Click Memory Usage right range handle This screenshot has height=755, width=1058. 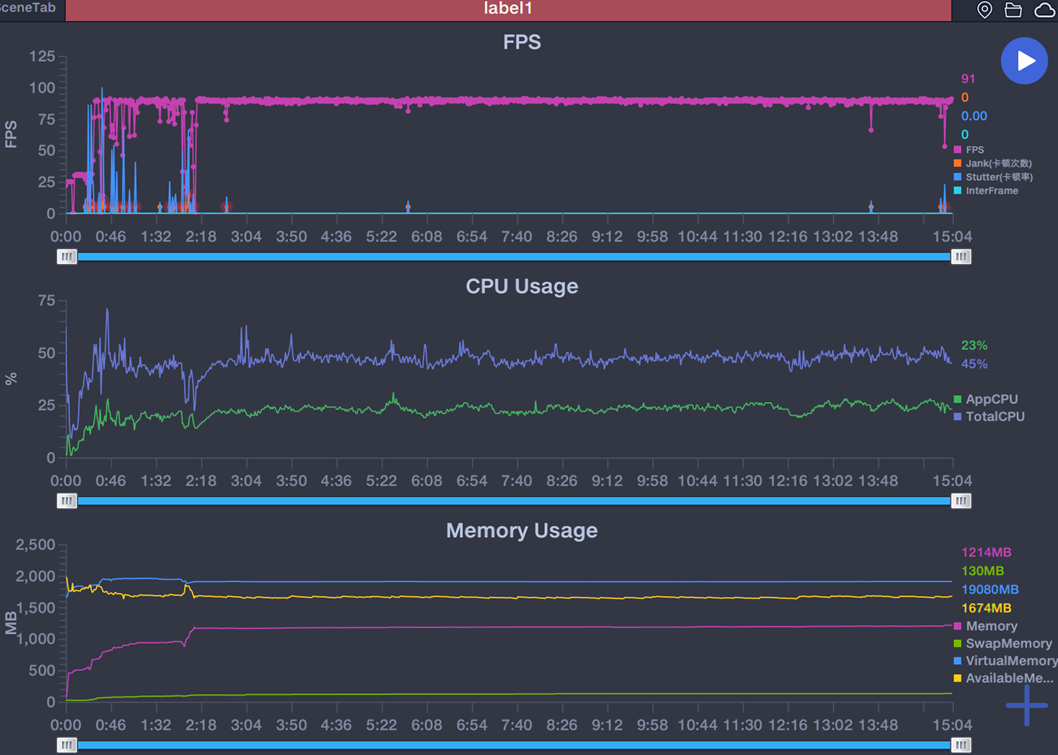(961, 745)
